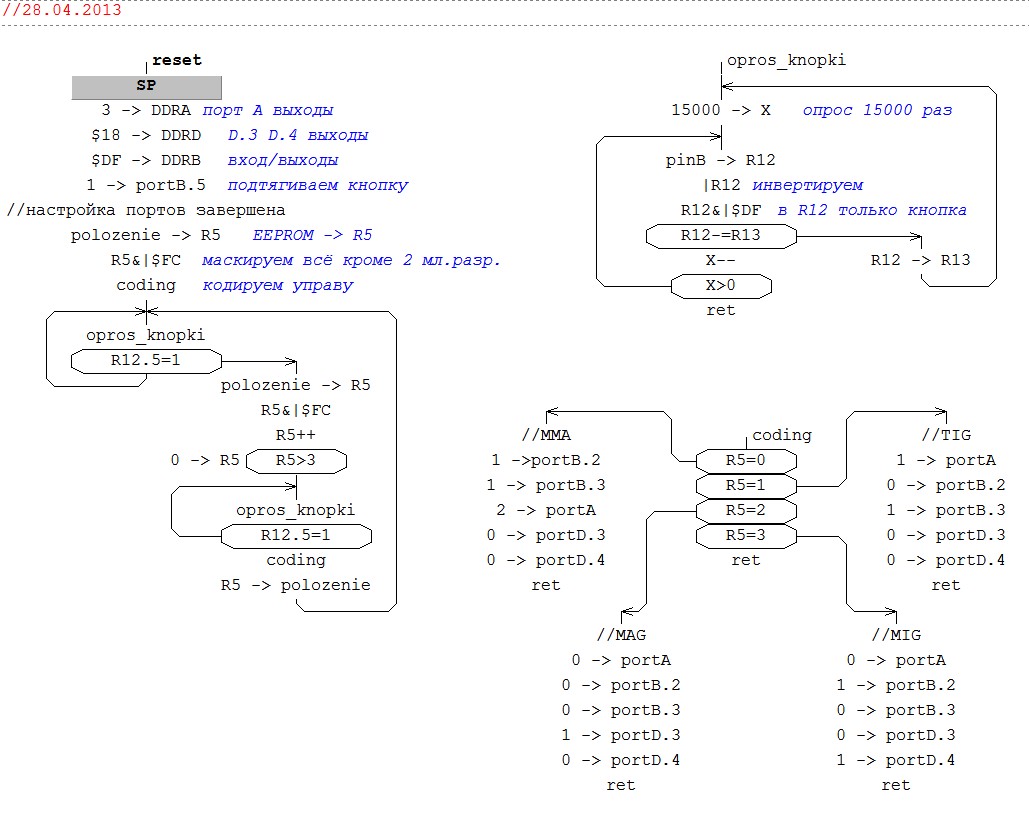Click the 'R5 -> polozenie' line

click(295, 585)
